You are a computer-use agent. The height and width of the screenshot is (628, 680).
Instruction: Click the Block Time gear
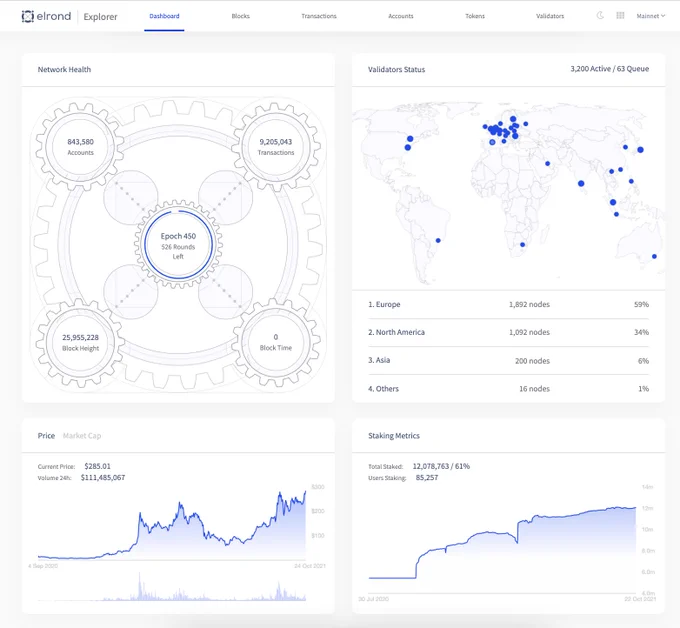click(x=276, y=342)
